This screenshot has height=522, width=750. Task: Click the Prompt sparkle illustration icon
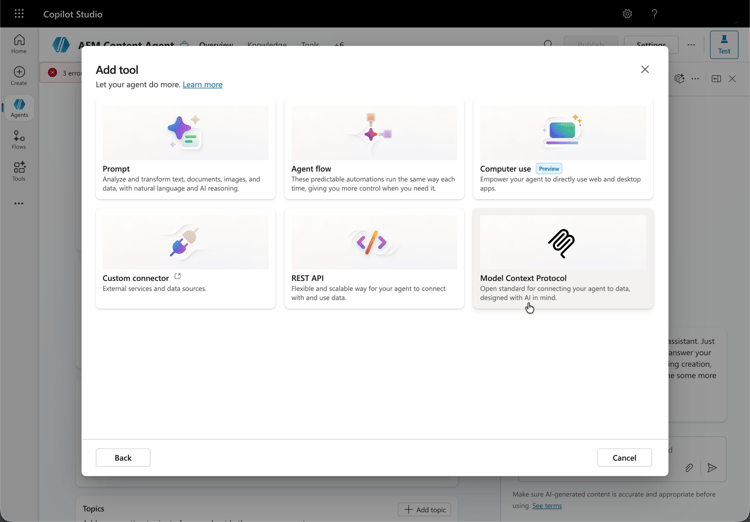[185, 132]
